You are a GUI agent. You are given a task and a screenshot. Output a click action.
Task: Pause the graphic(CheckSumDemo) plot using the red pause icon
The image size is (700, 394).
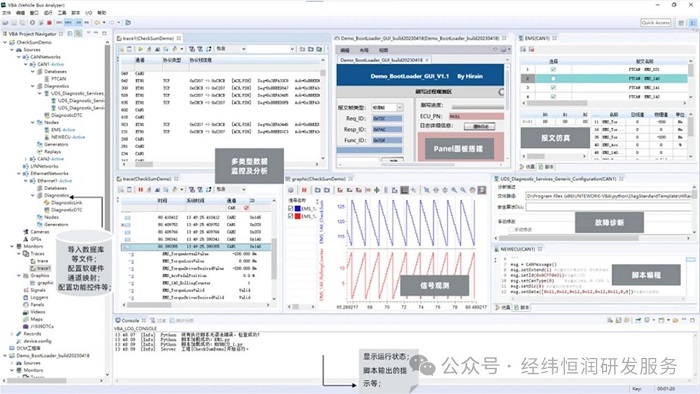click(304, 190)
